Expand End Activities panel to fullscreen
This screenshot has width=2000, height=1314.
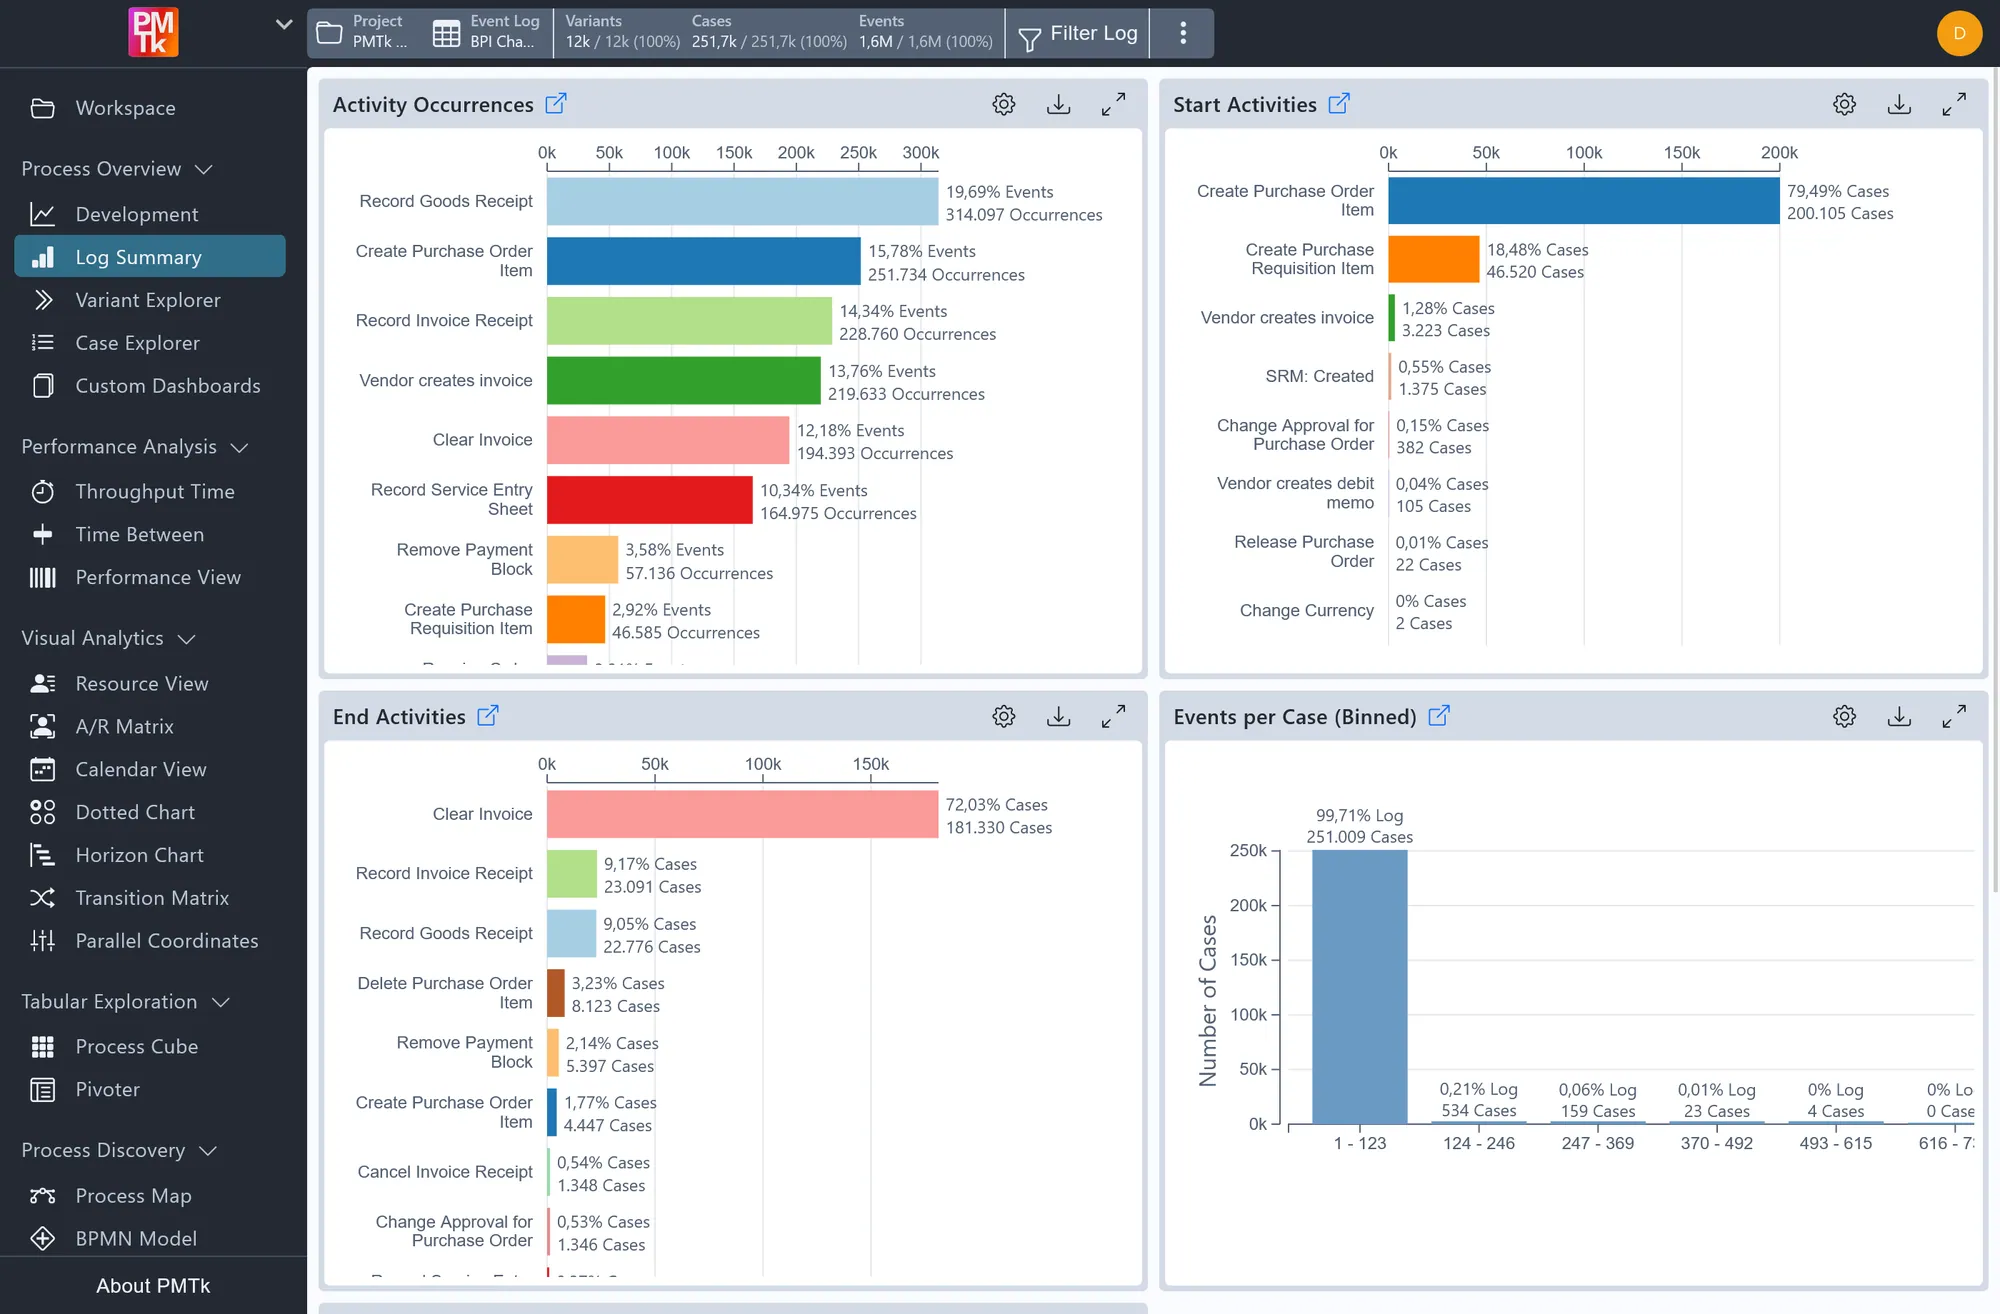[1113, 716]
